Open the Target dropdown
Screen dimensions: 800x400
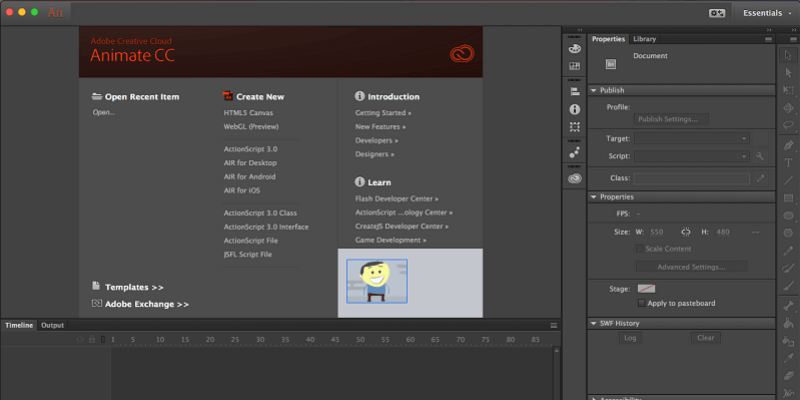[691, 138]
